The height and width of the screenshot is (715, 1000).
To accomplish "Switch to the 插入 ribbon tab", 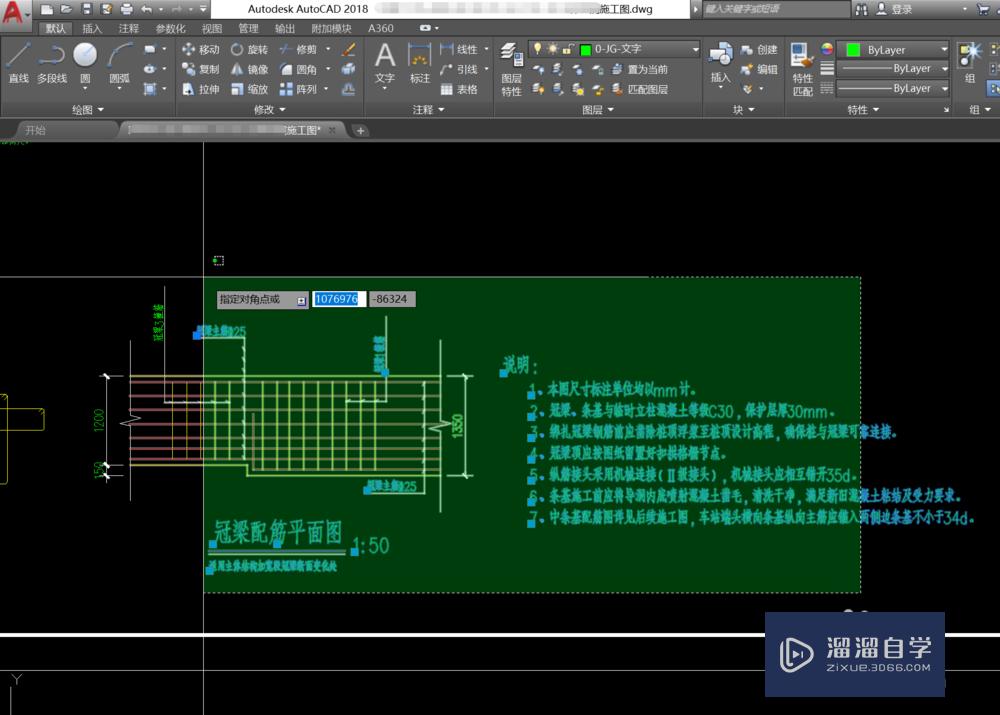I will coord(92,29).
